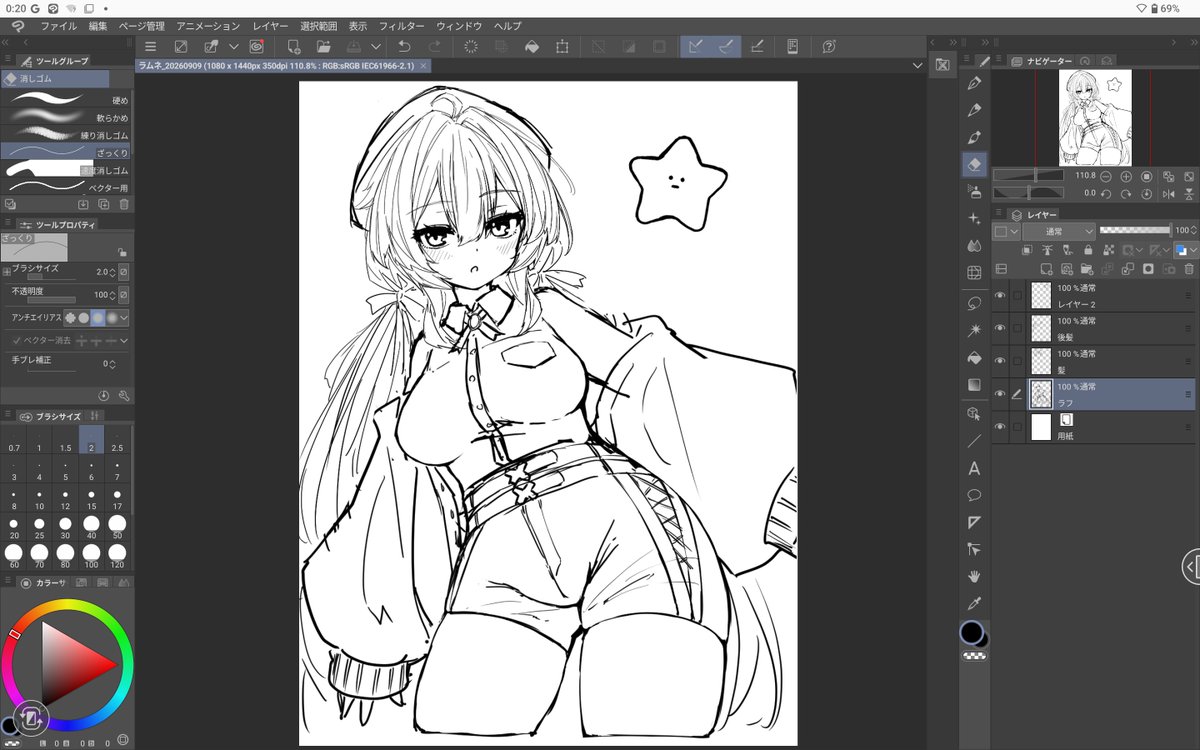This screenshot has width=1200, height=750.
Task: Click the New layer folder icon
Action: [x=1085, y=269]
